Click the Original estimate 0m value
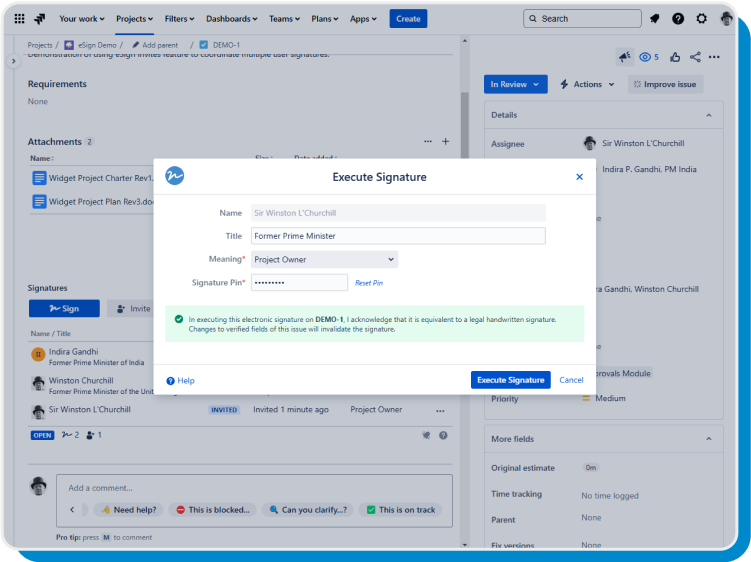Screen dimensions: 751x562 pyautogui.click(x=591, y=468)
